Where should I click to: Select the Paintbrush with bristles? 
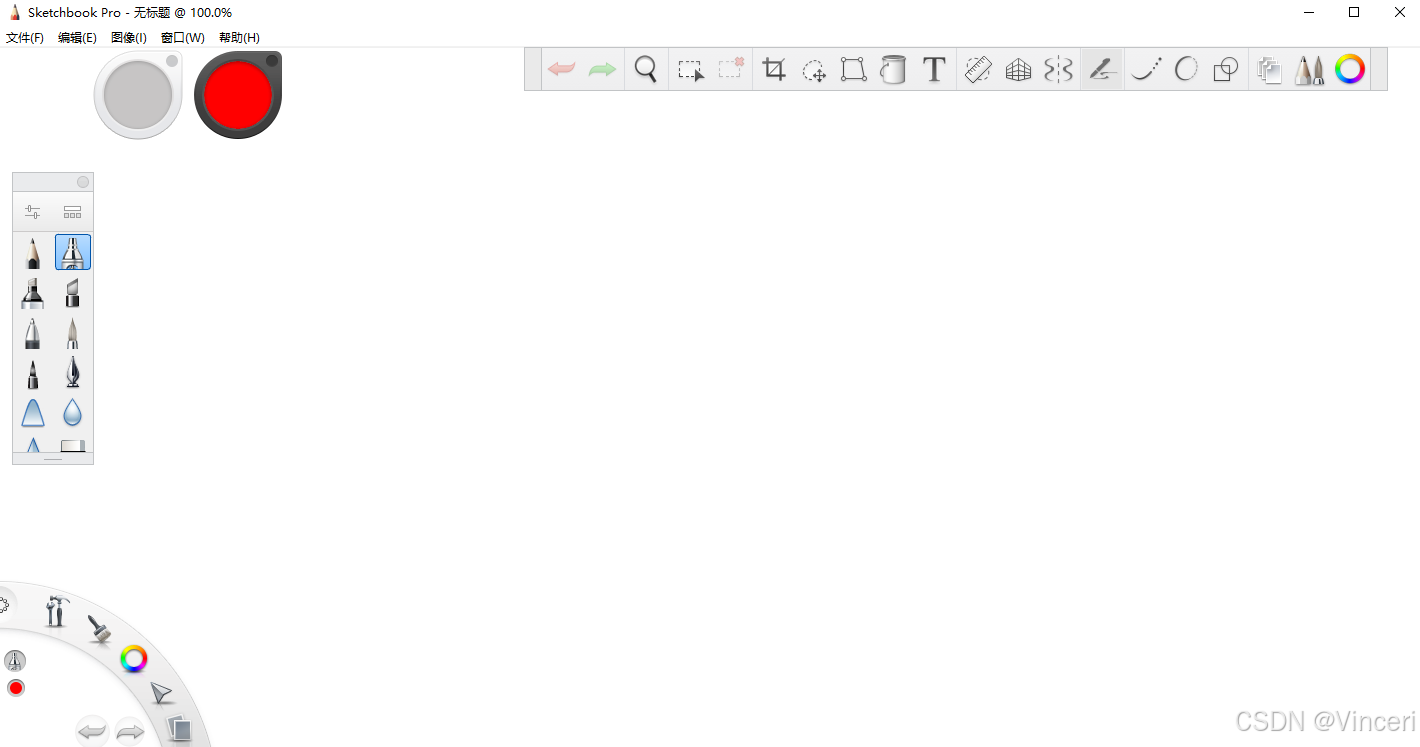pos(72,333)
